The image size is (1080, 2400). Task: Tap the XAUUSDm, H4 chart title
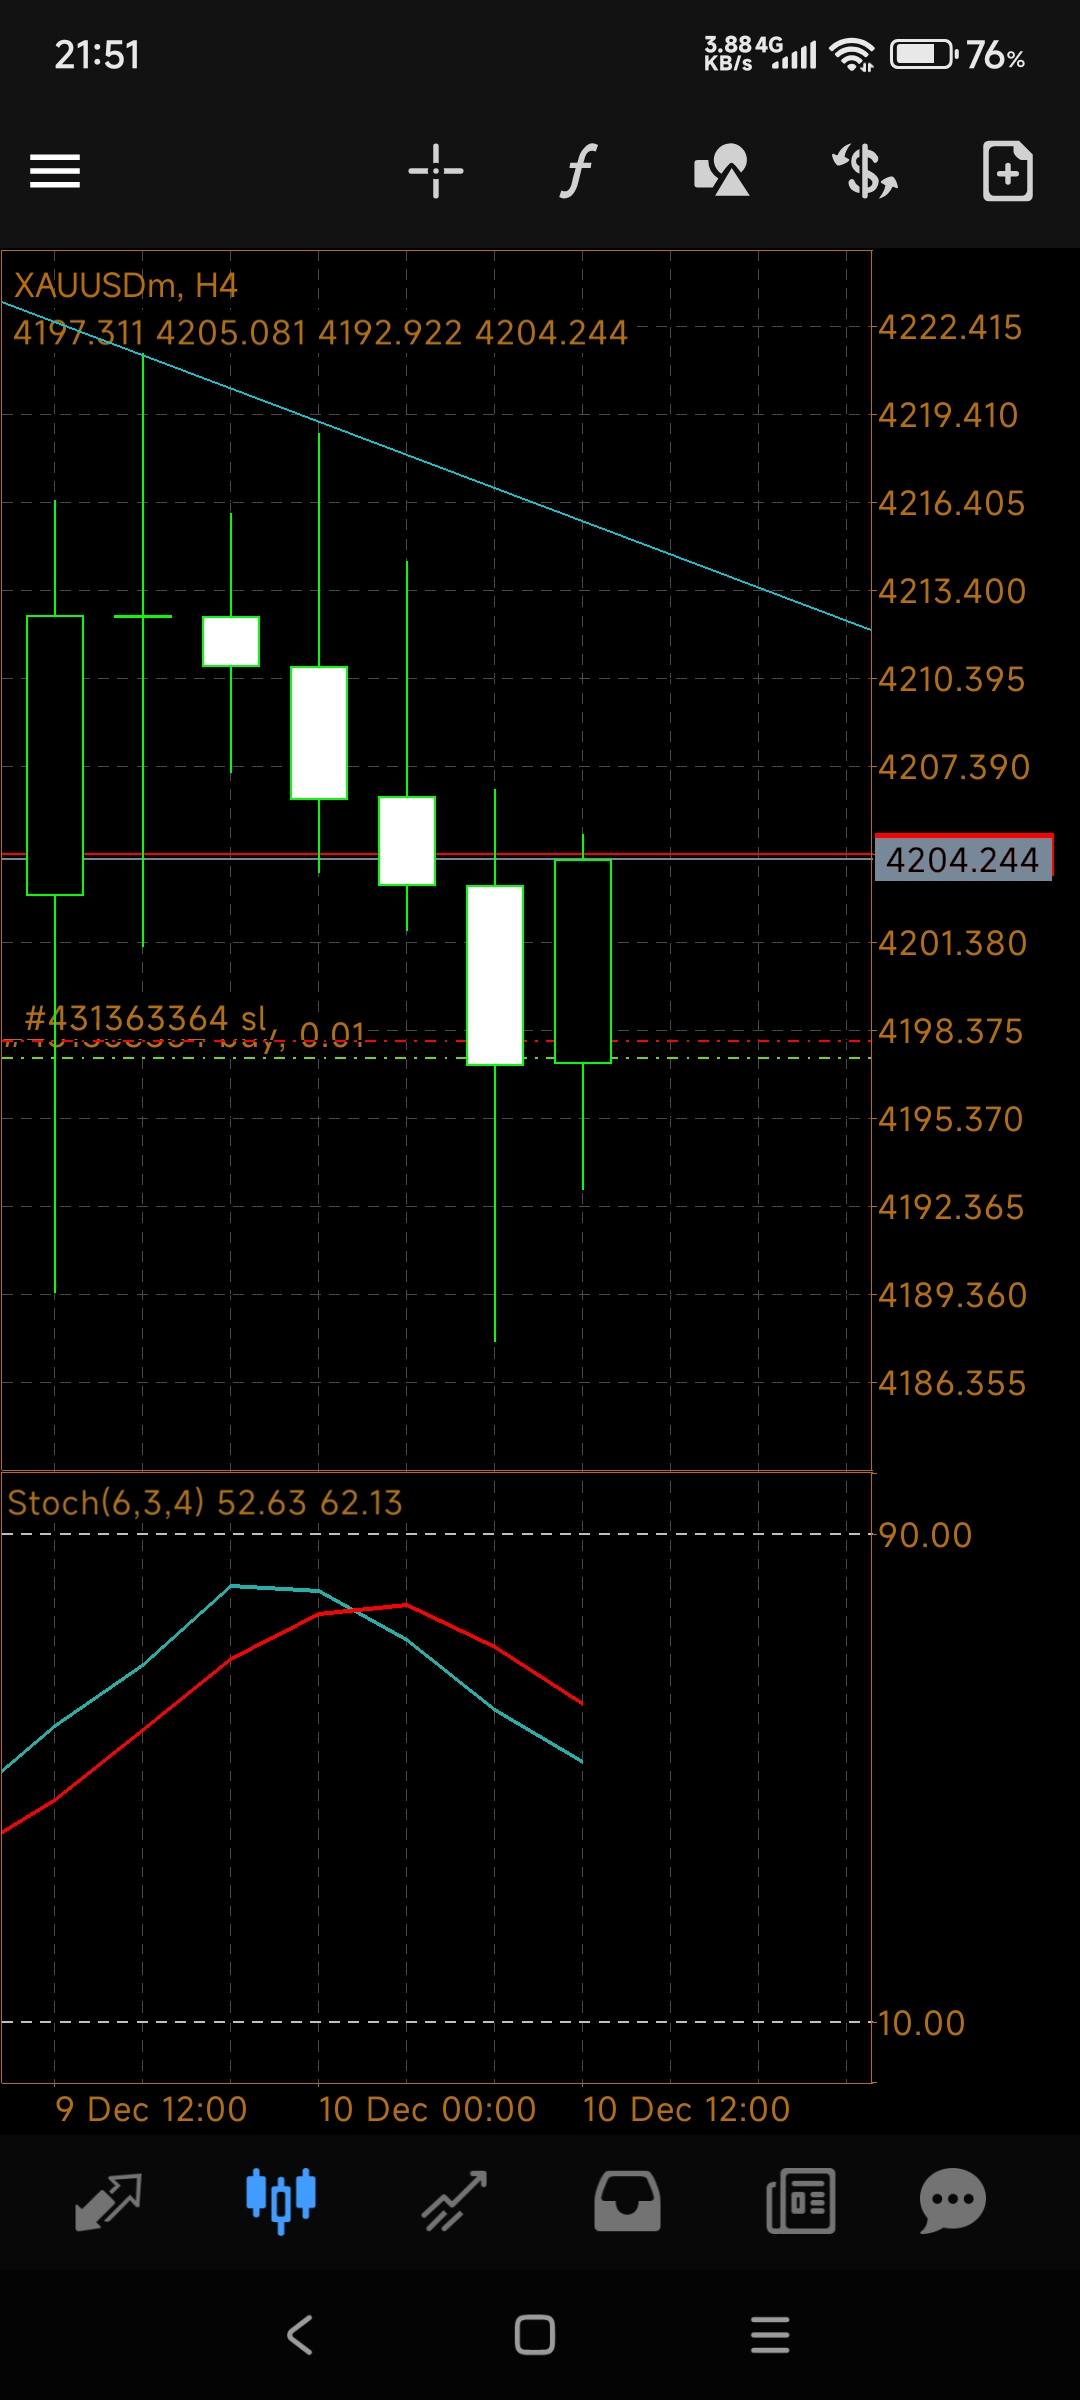126,286
